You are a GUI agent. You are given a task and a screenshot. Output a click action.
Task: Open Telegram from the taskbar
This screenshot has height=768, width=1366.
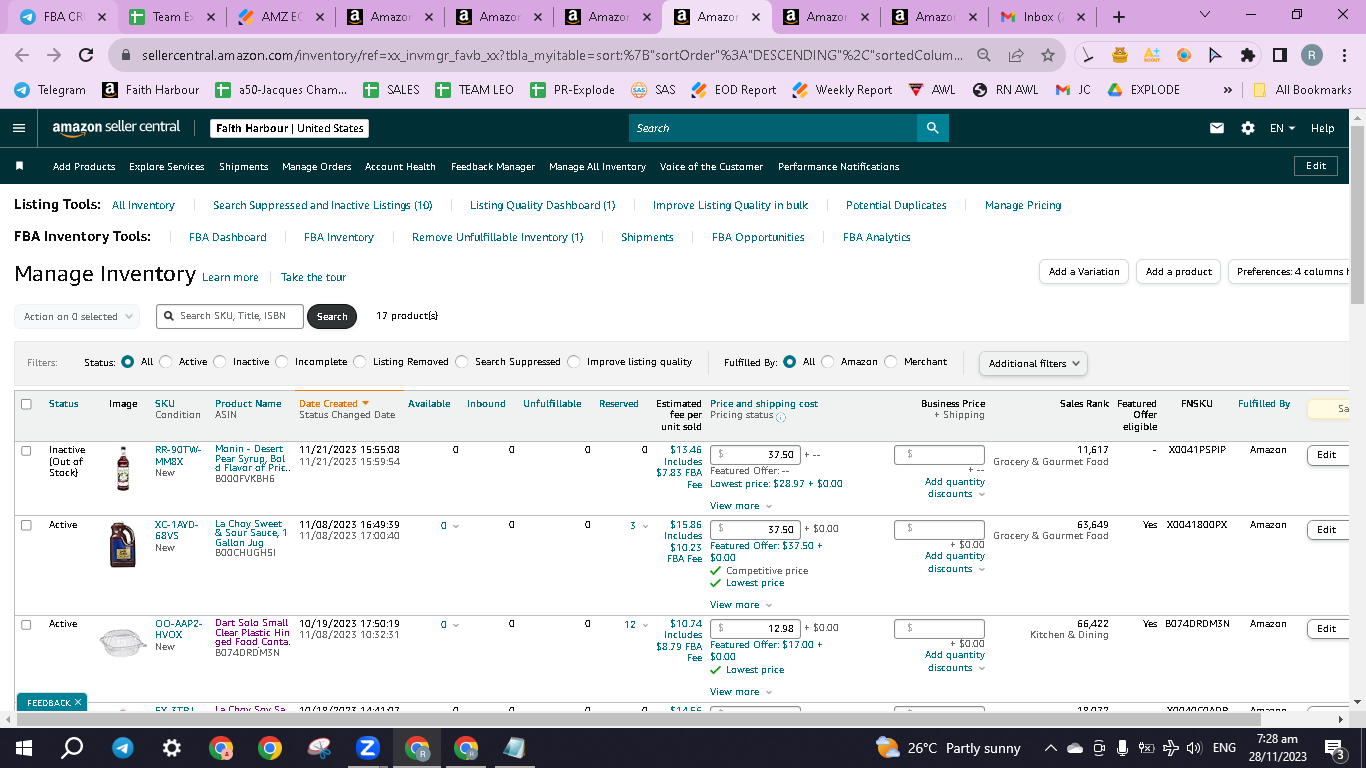[x=122, y=747]
